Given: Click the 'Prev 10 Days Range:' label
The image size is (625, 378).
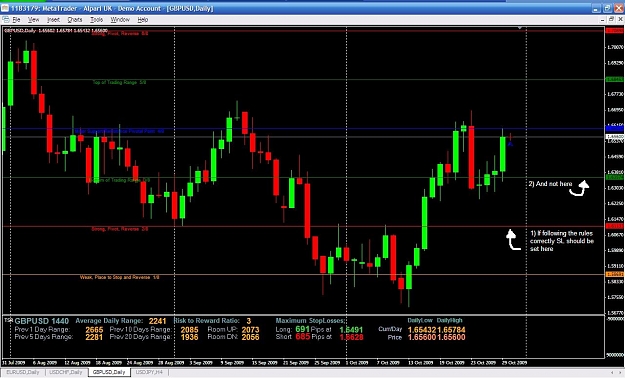Looking at the screenshot, I should (x=141, y=330).
